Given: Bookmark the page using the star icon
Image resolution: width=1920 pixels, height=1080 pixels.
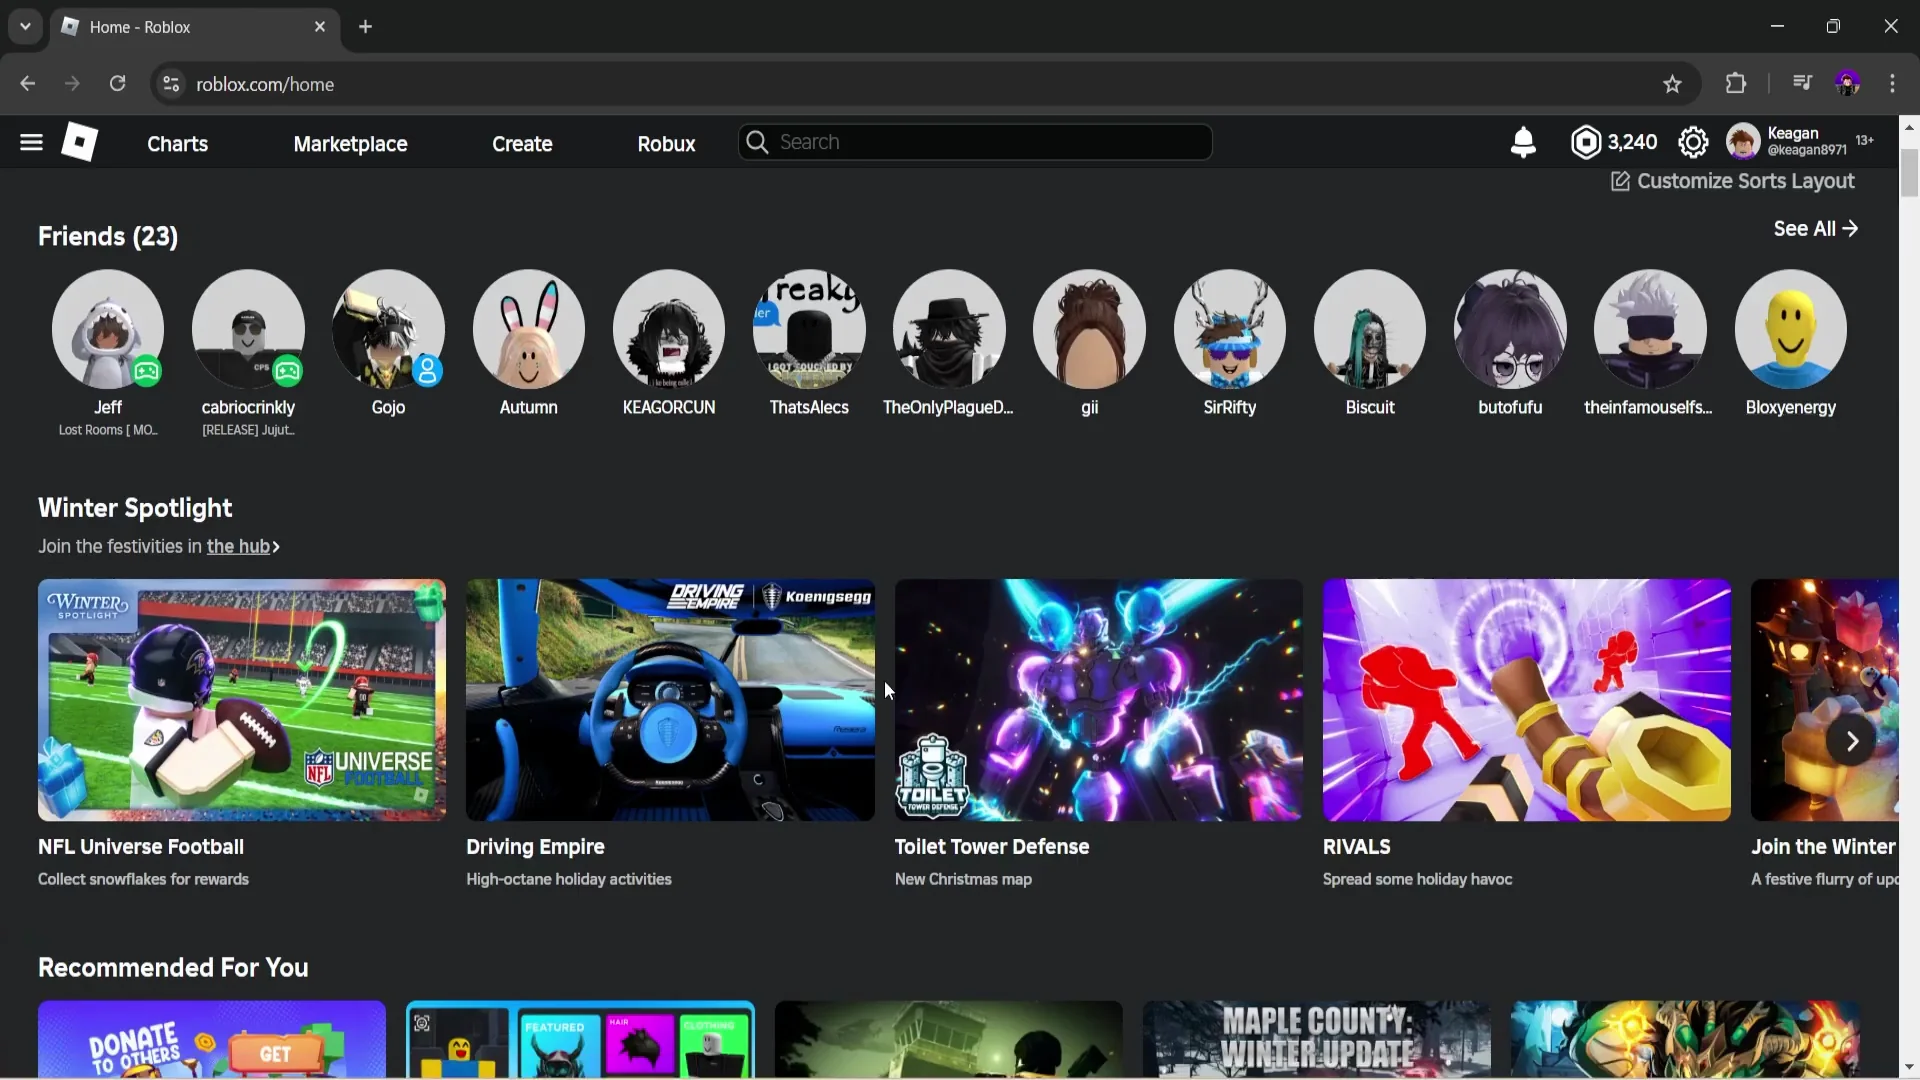Looking at the screenshot, I should tap(1672, 84).
